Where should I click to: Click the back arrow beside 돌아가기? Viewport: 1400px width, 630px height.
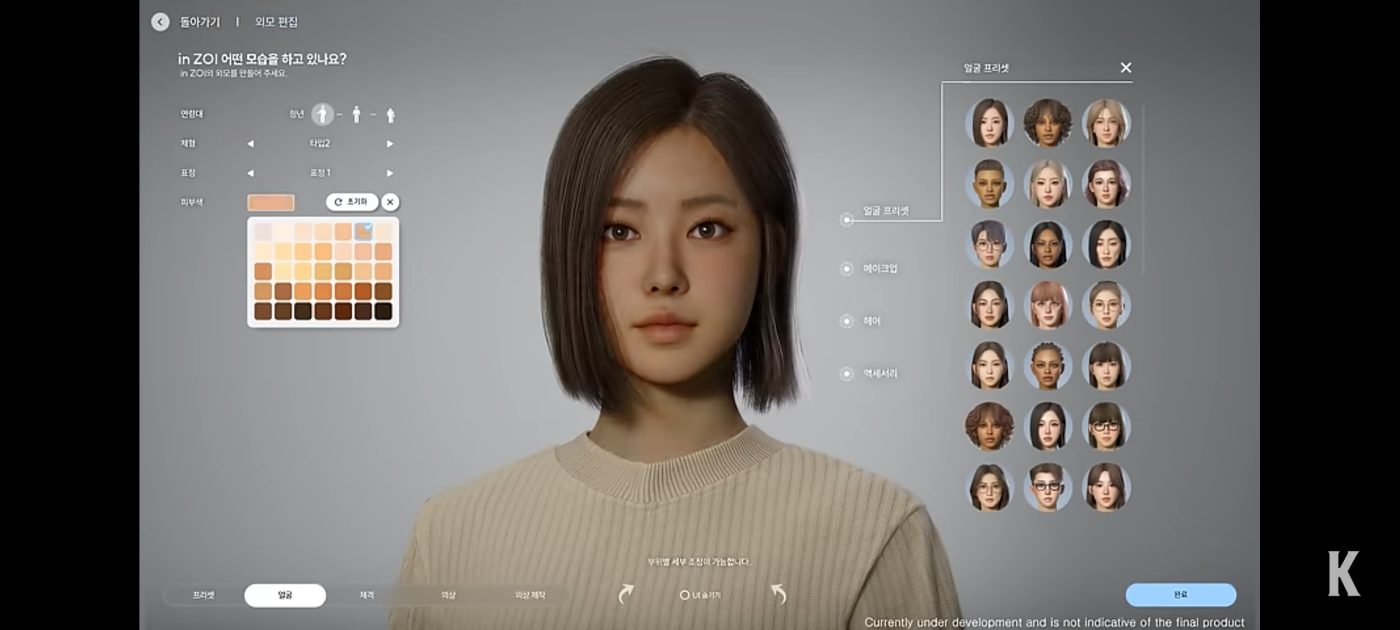click(x=160, y=21)
